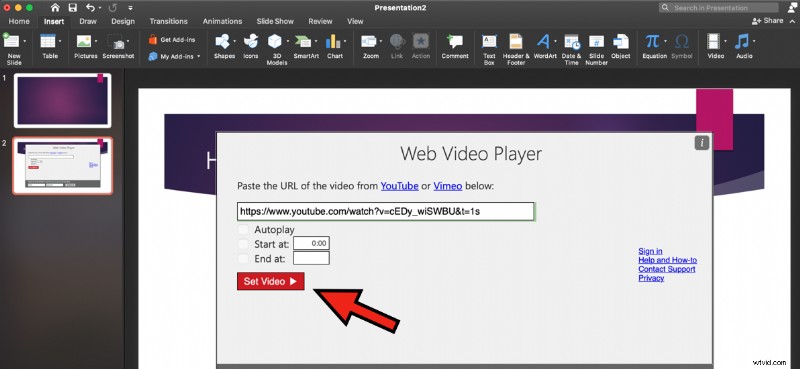The image size is (800, 369).
Task: Open the Web Video Player info icon
Action: [702, 143]
